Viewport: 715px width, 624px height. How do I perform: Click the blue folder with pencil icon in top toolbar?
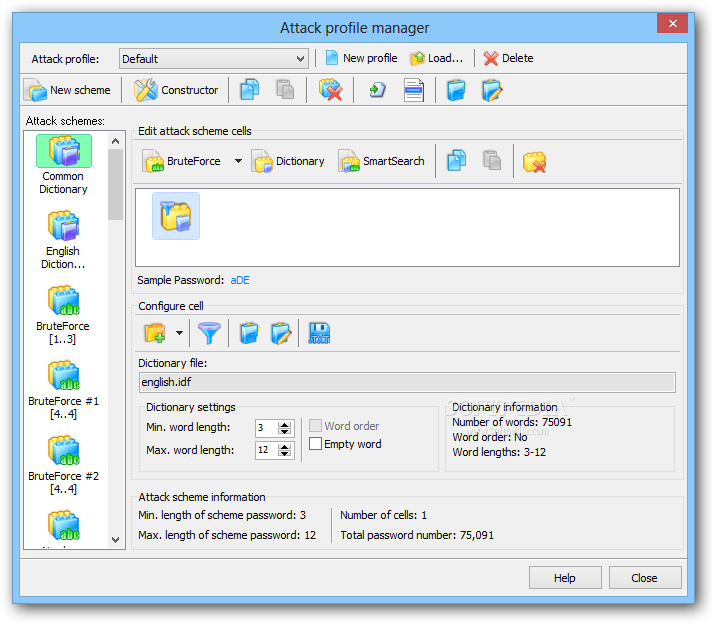click(x=492, y=90)
